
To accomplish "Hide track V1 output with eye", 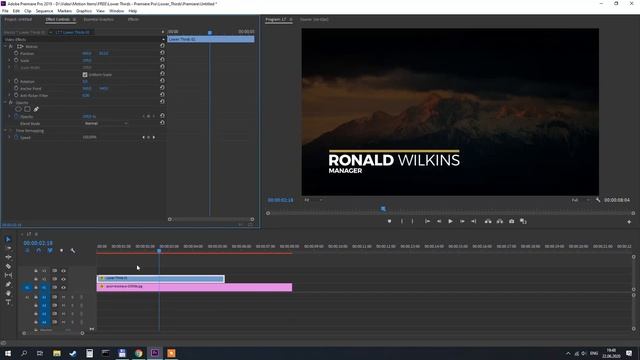I will 63,287.
